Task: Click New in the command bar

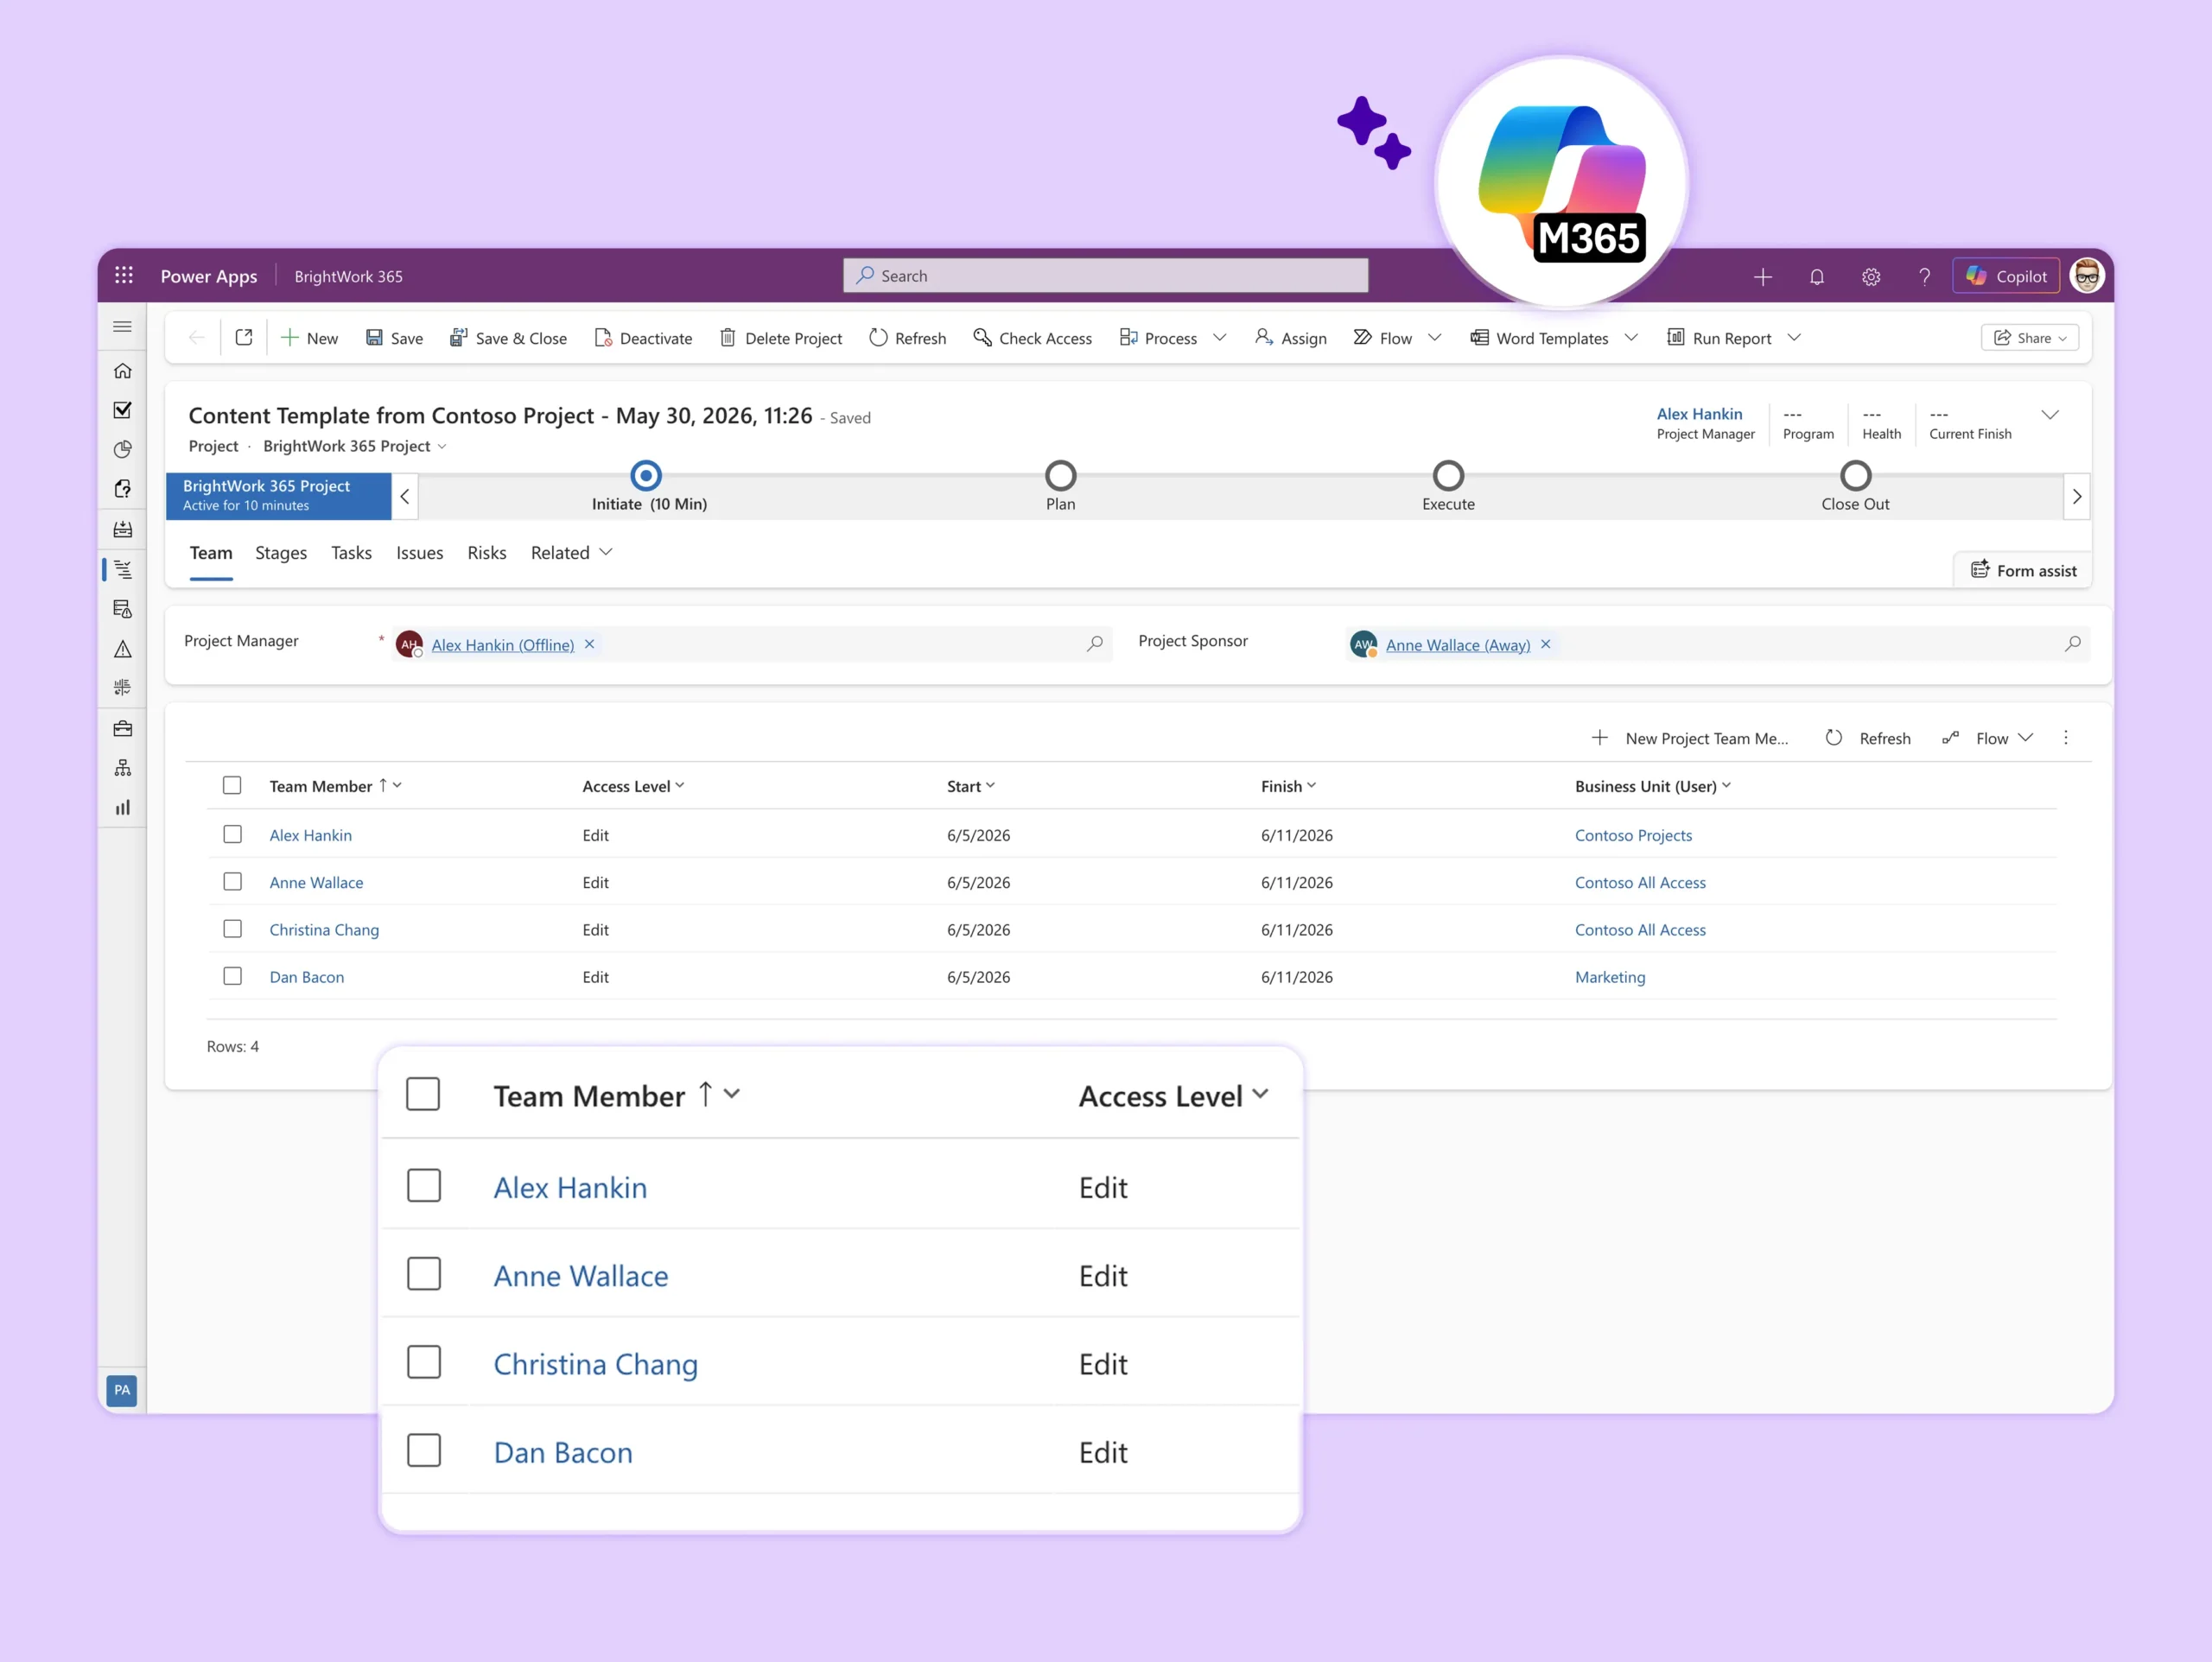Action: tap(309, 338)
